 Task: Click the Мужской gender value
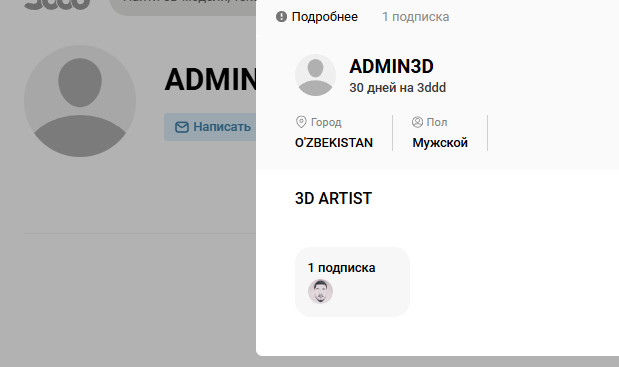[440, 142]
